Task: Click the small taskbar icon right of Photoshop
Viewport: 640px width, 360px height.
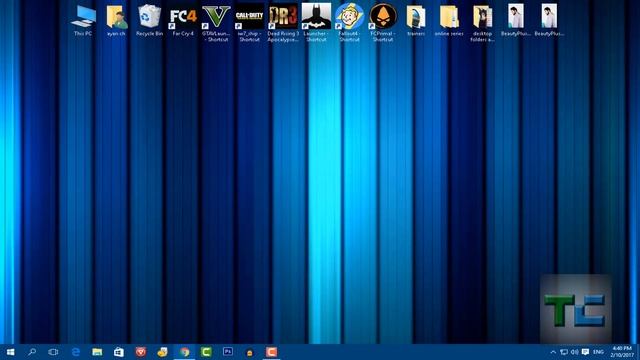Action: pyautogui.click(x=249, y=352)
